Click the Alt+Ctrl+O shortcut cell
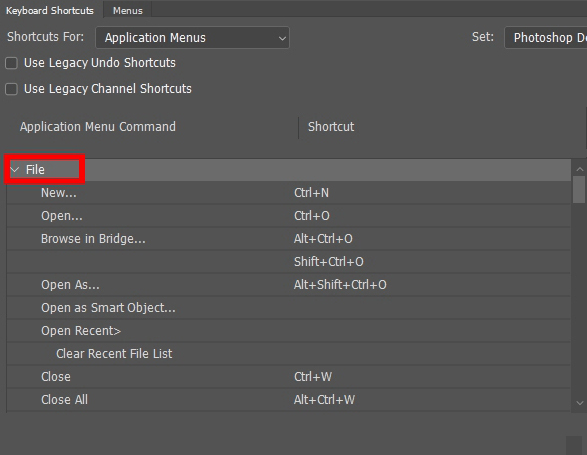 point(323,239)
